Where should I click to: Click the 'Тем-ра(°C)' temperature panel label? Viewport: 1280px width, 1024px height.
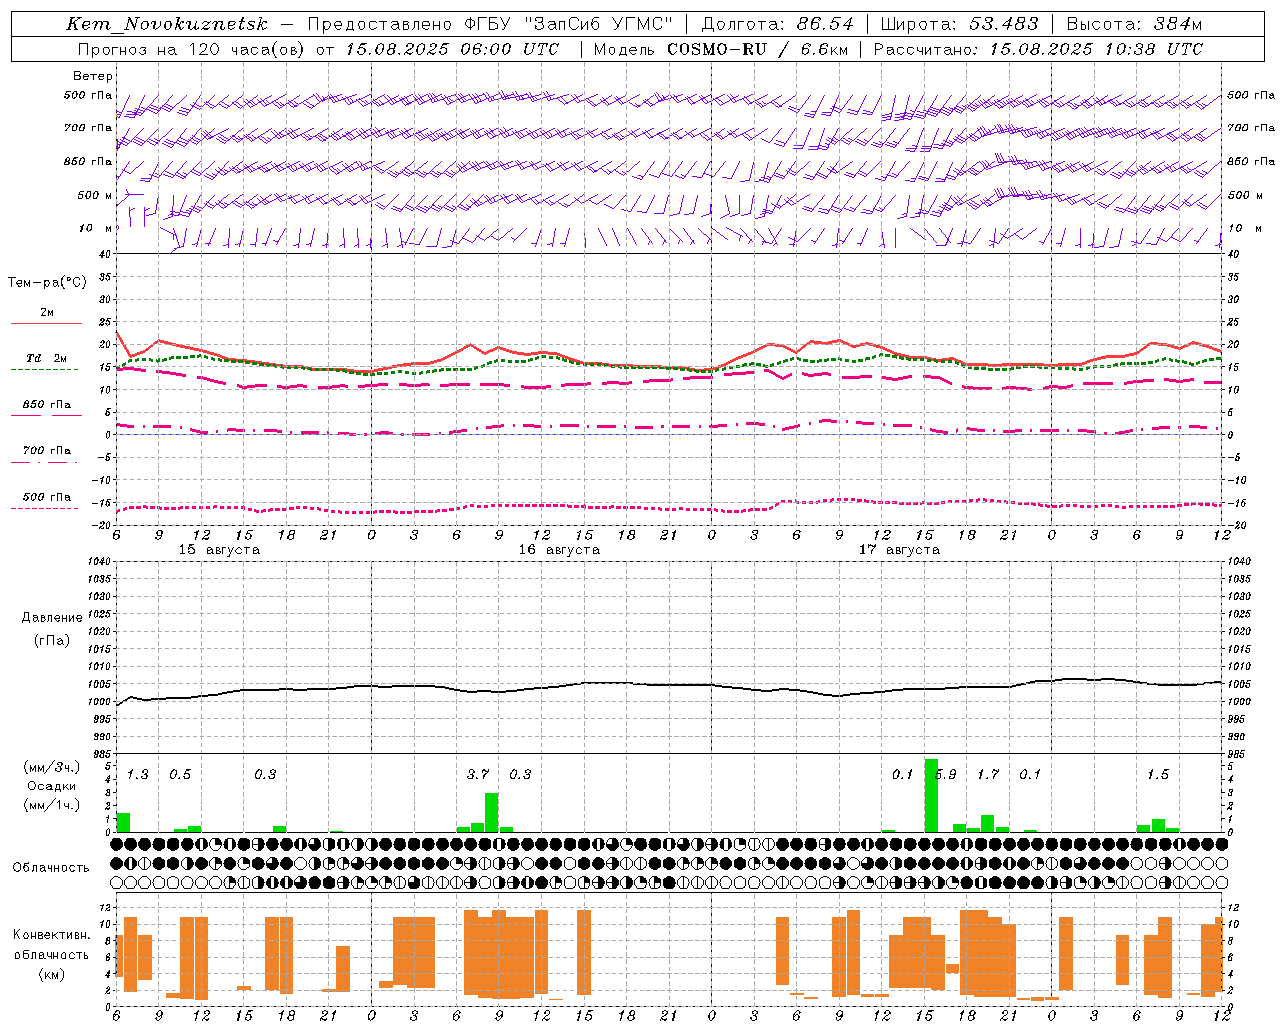[x=47, y=283]
